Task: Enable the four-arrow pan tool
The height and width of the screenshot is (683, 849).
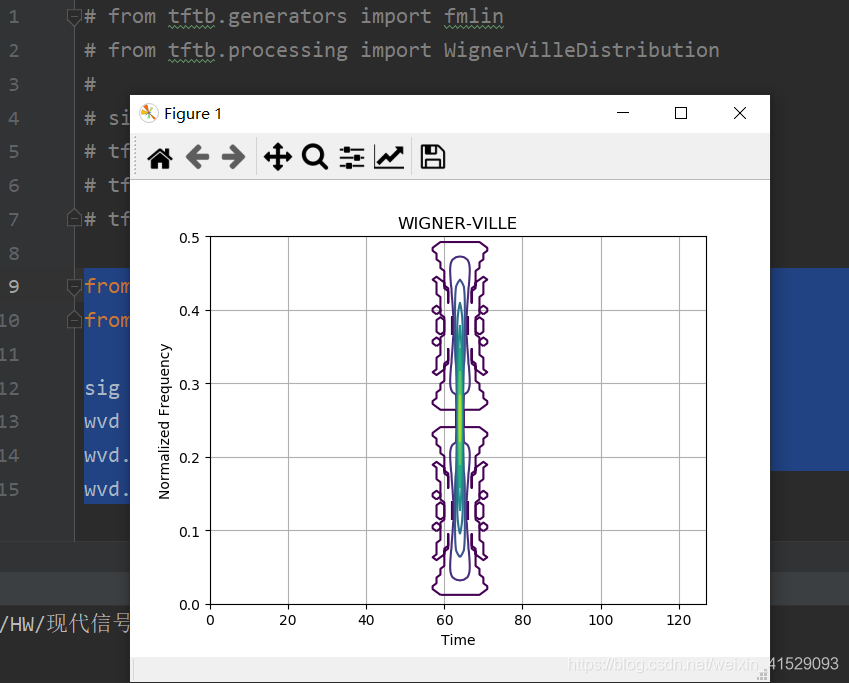Action: [277, 157]
